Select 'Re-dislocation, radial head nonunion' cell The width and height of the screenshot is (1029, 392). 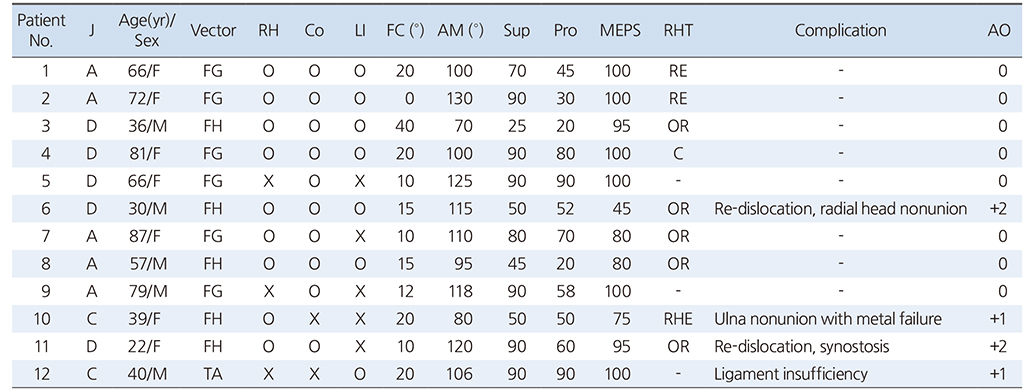click(840, 209)
